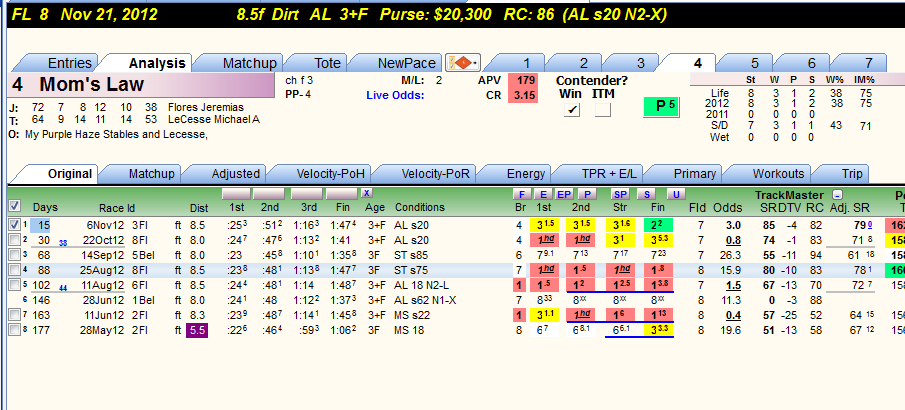Screen dimensions: 905x410
Task: Toggle the select-all checkbox beside Days header
Action: coord(15,206)
